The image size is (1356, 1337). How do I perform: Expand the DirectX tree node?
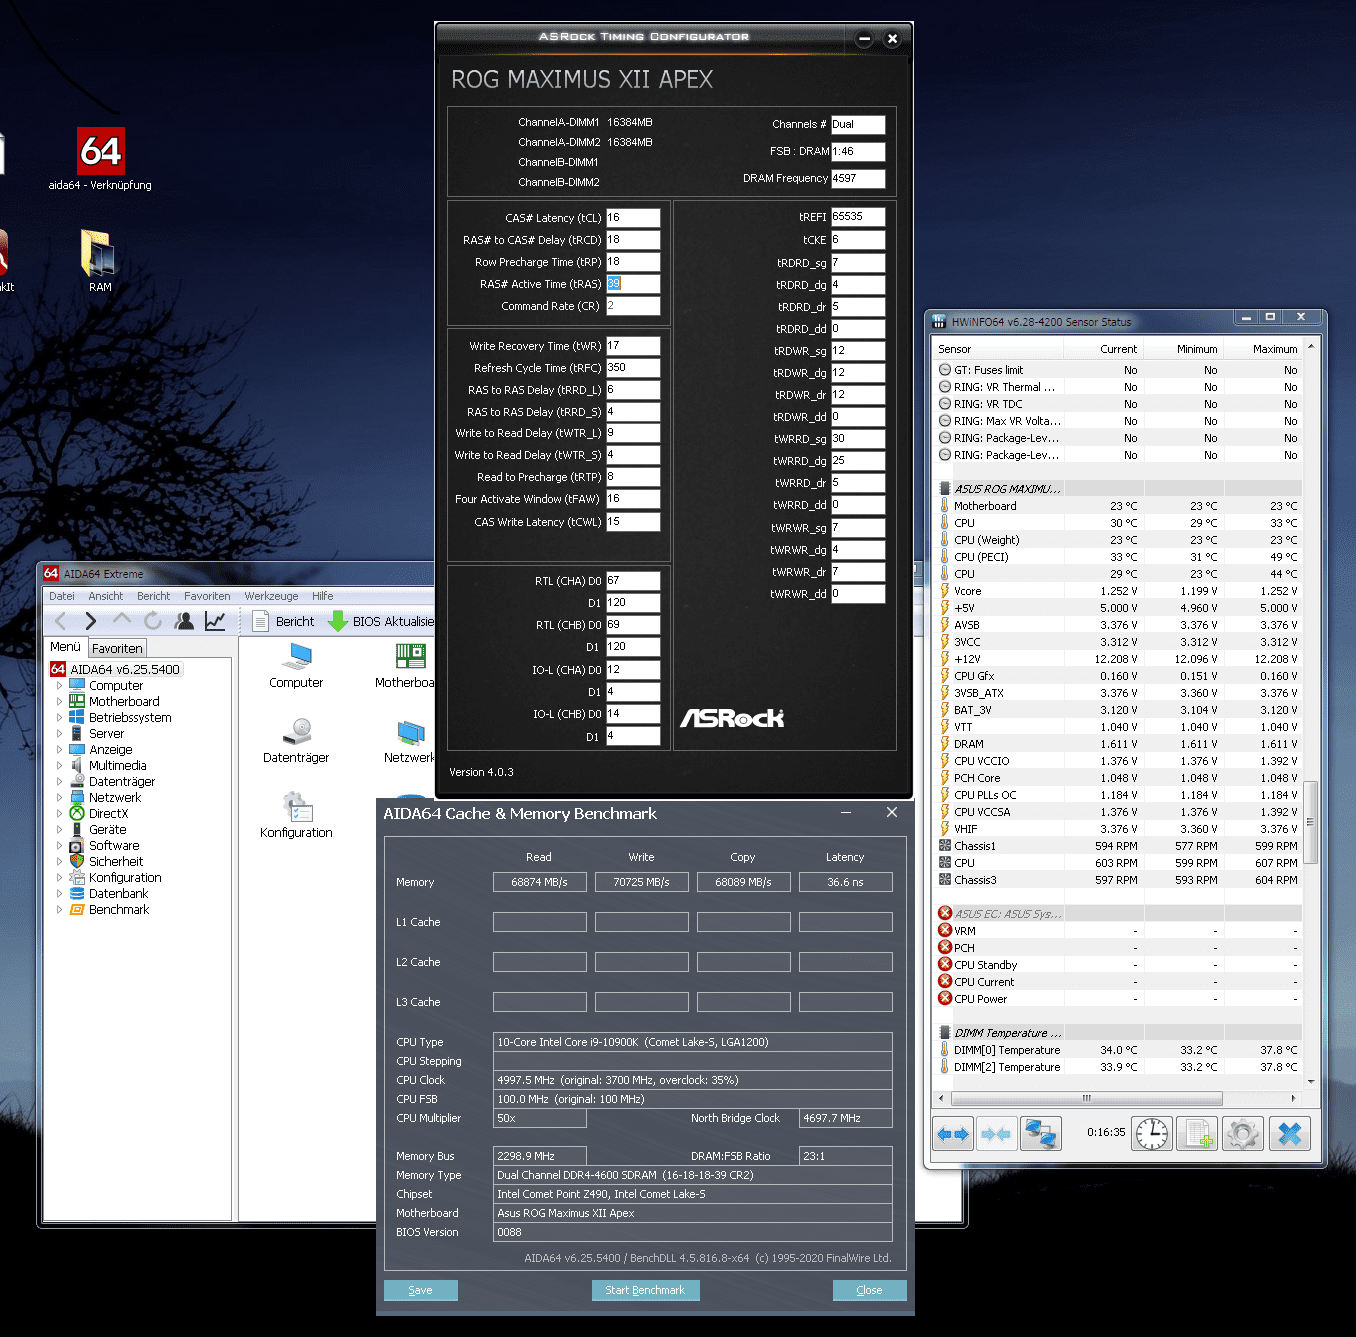click(59, 814)
